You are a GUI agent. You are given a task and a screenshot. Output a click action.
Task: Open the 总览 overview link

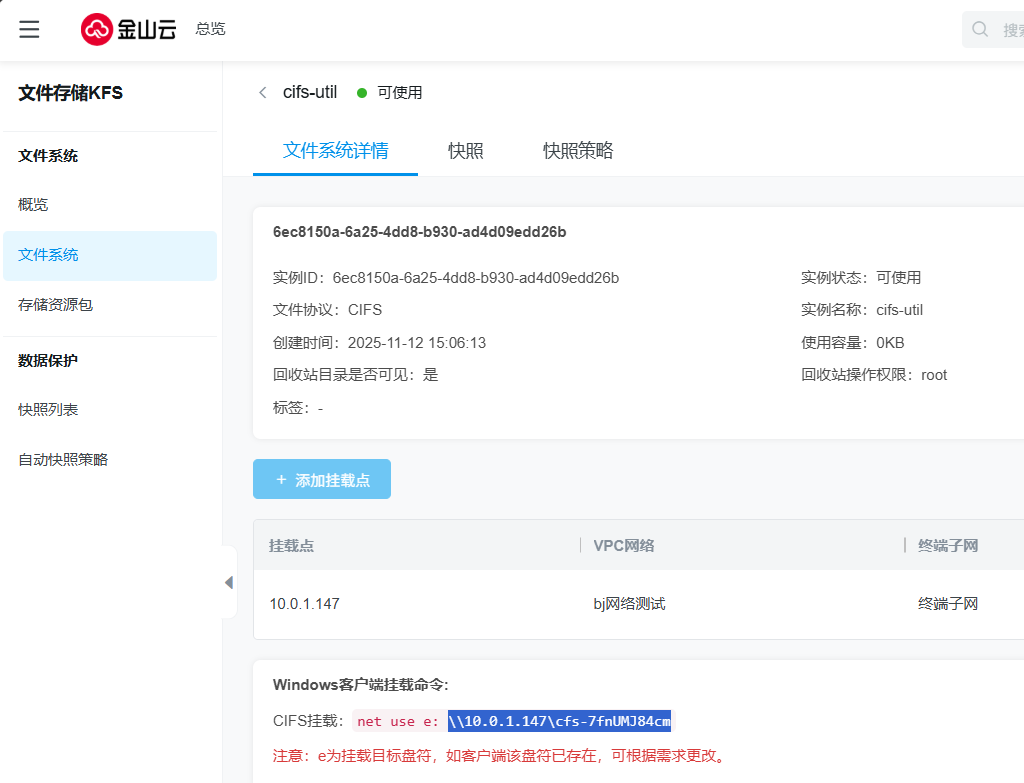210,29
